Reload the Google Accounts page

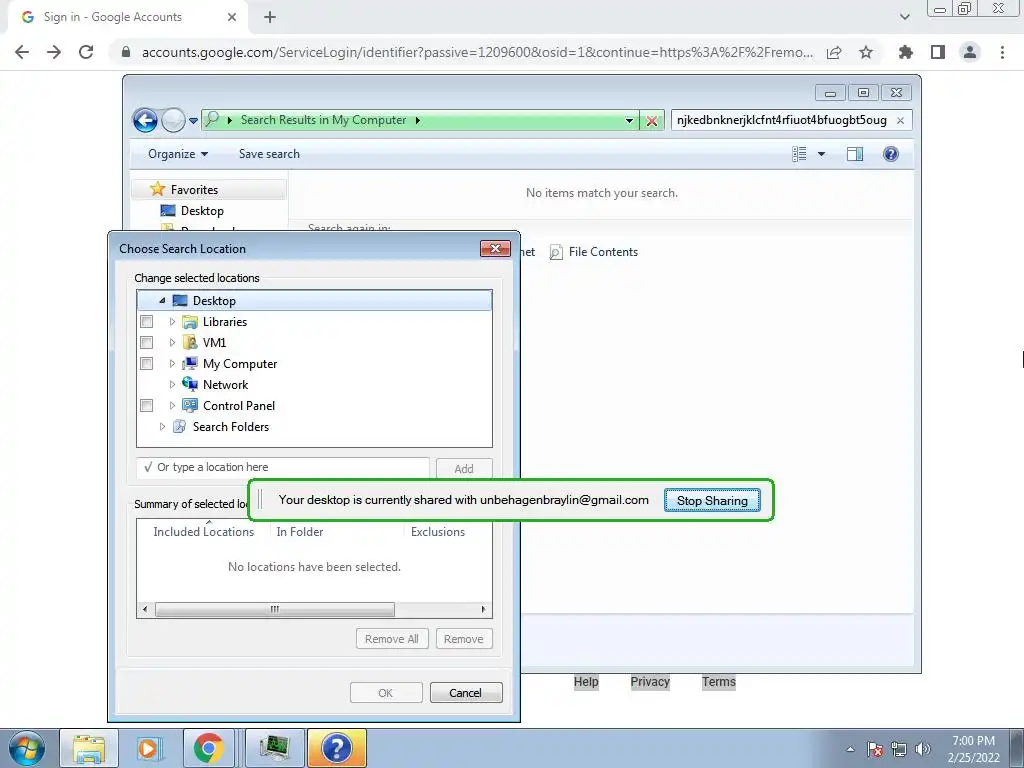coord(86,52)
